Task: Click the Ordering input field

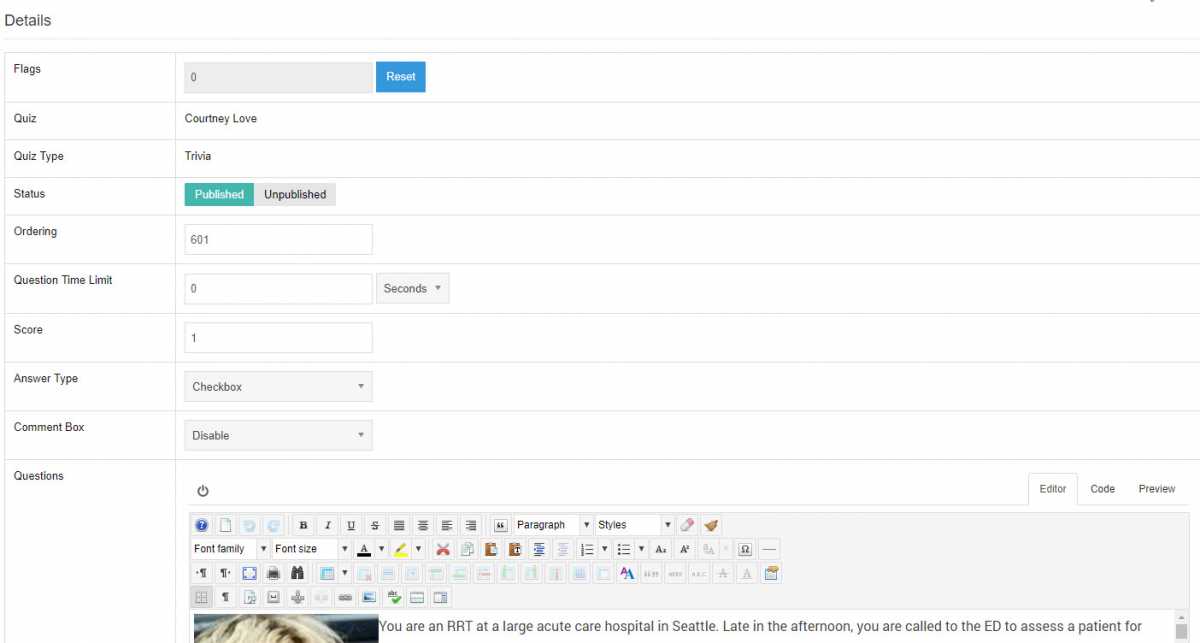Action: pos(278,240)
